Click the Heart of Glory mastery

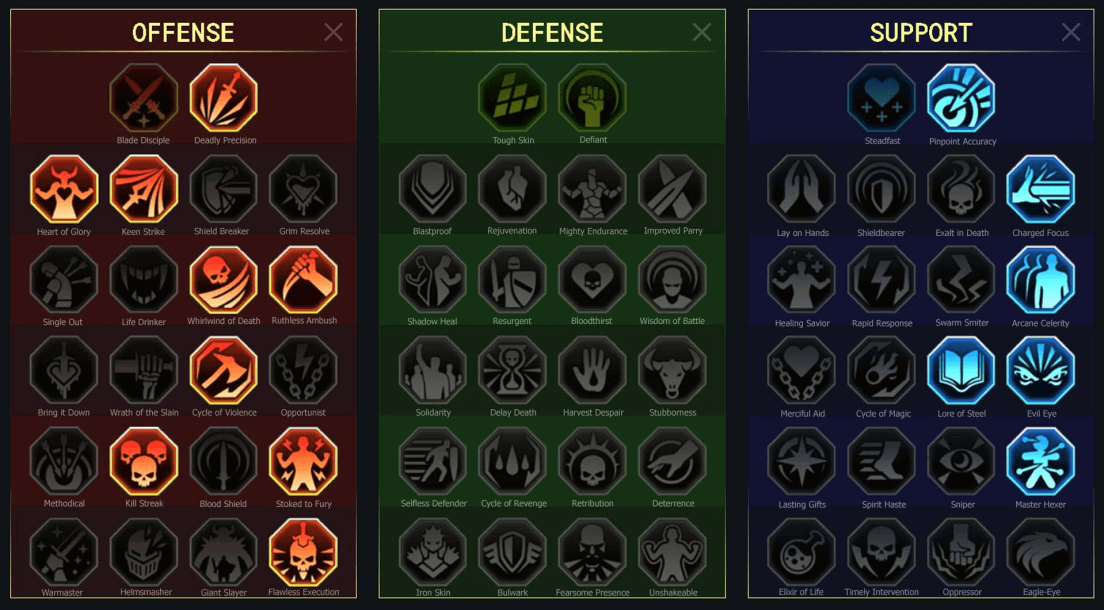[x=64, y=189]
